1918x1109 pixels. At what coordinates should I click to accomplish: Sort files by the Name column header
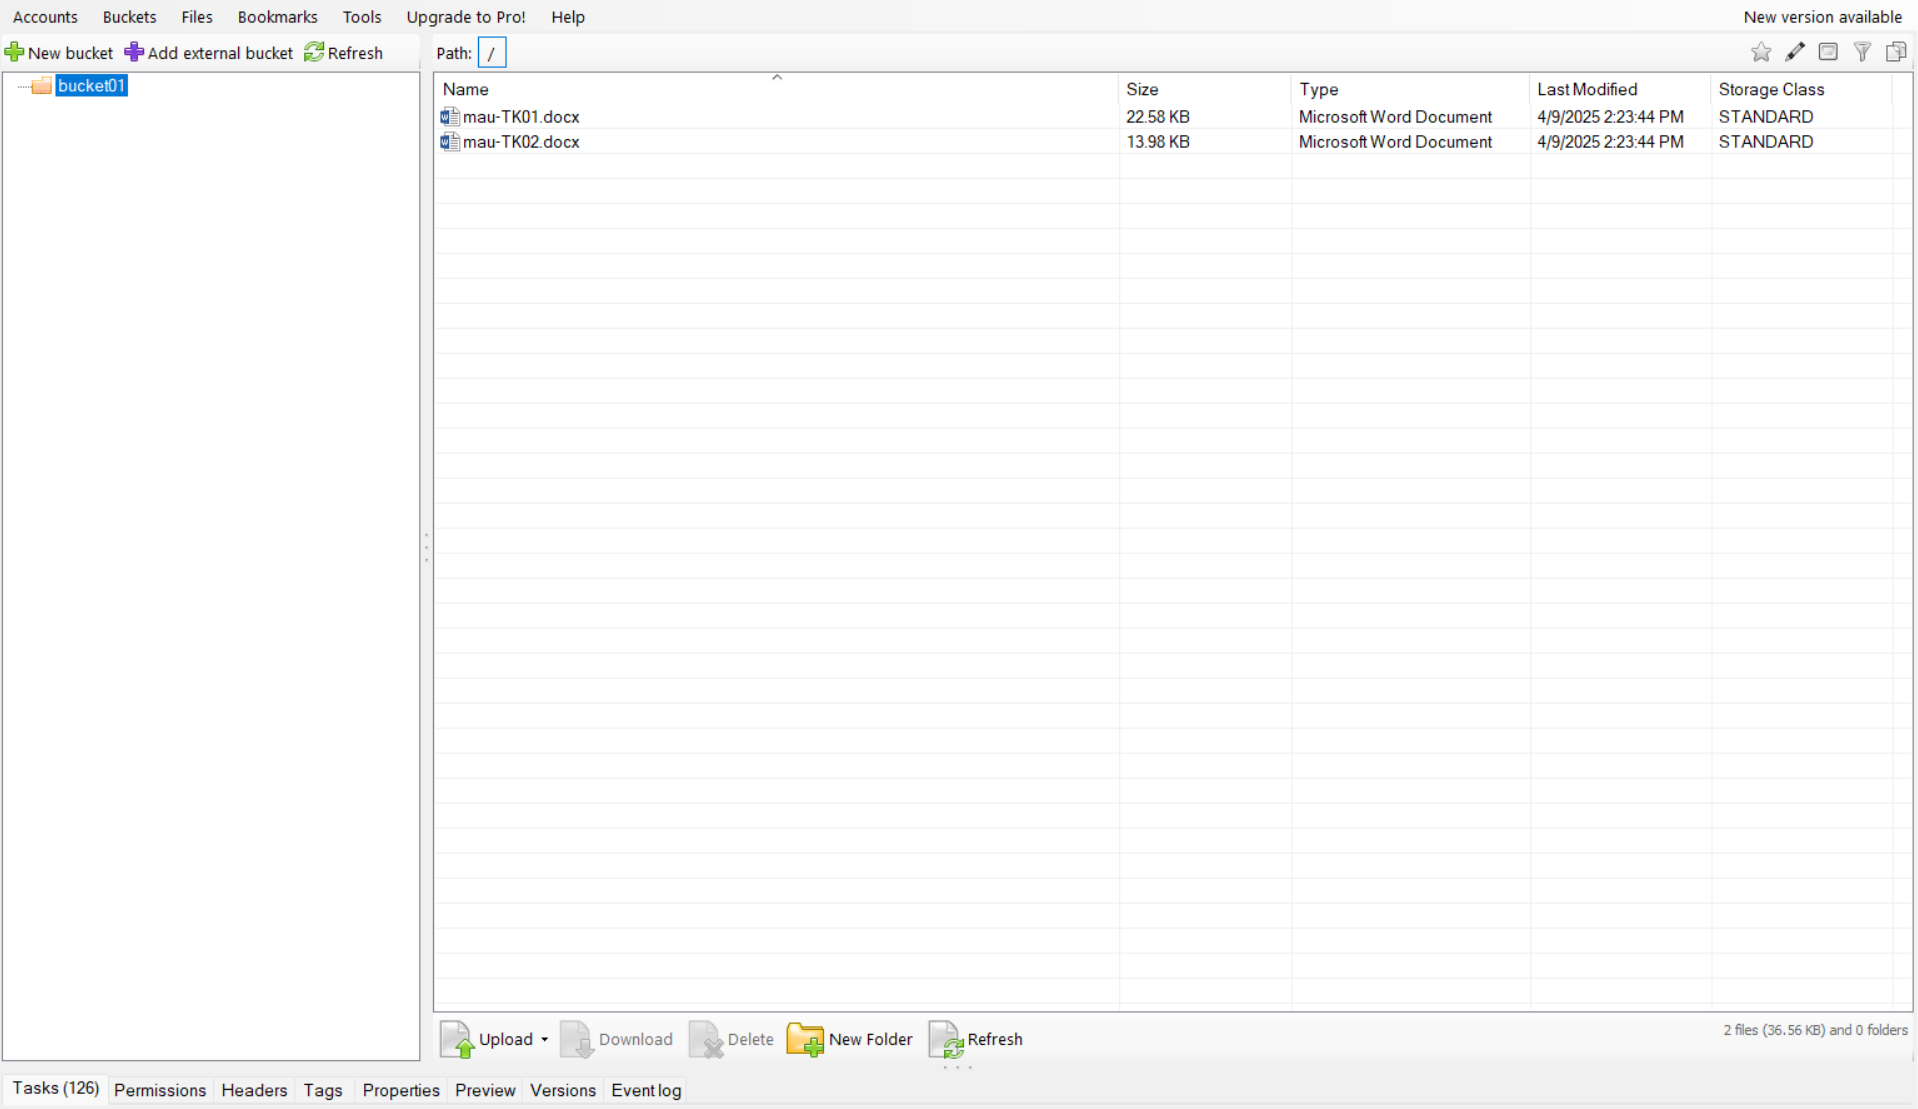tap(466, 90)
